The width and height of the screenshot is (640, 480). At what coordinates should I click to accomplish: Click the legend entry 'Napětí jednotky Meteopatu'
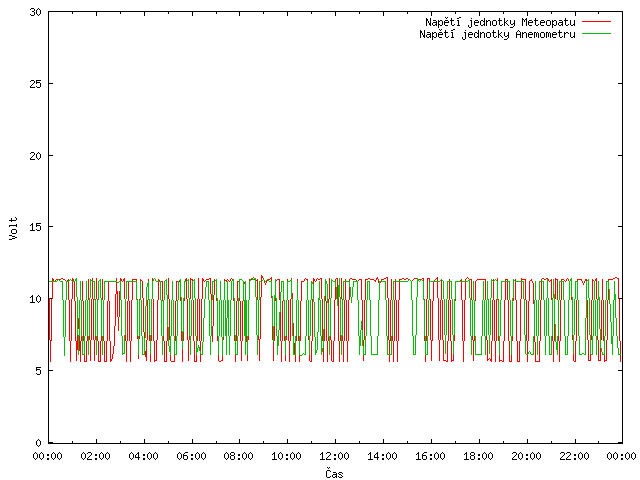point(500,22)
